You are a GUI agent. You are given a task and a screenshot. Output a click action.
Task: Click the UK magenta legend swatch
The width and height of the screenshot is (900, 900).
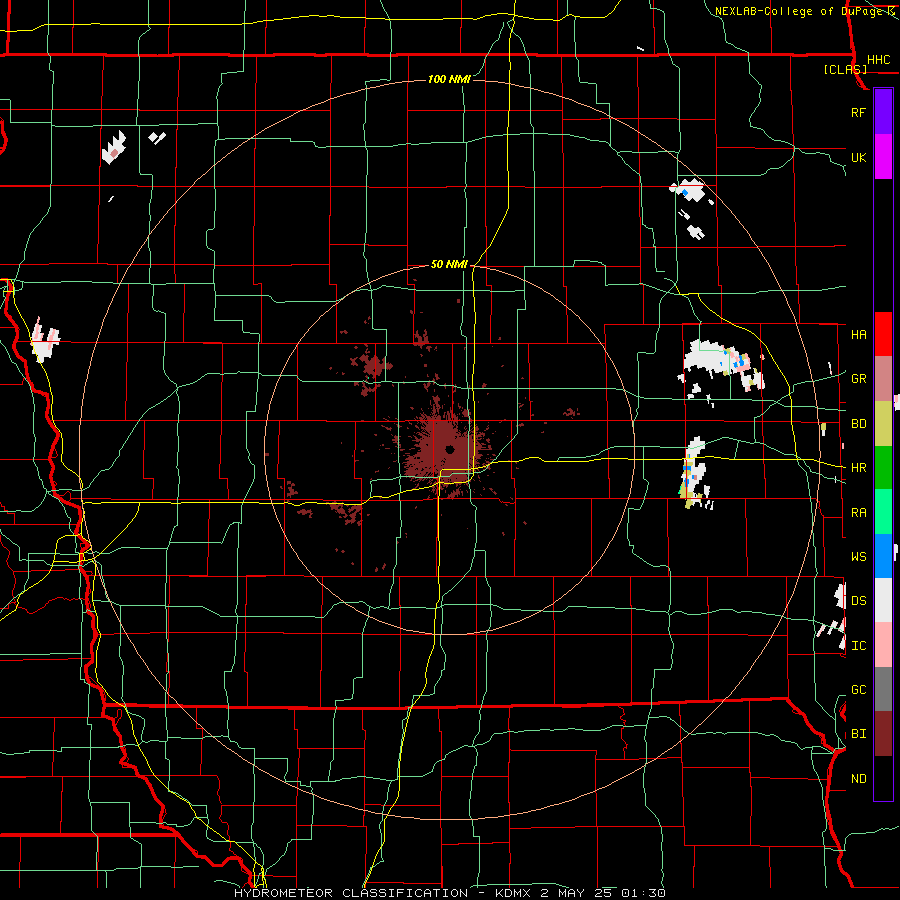[x=883, y=157]
